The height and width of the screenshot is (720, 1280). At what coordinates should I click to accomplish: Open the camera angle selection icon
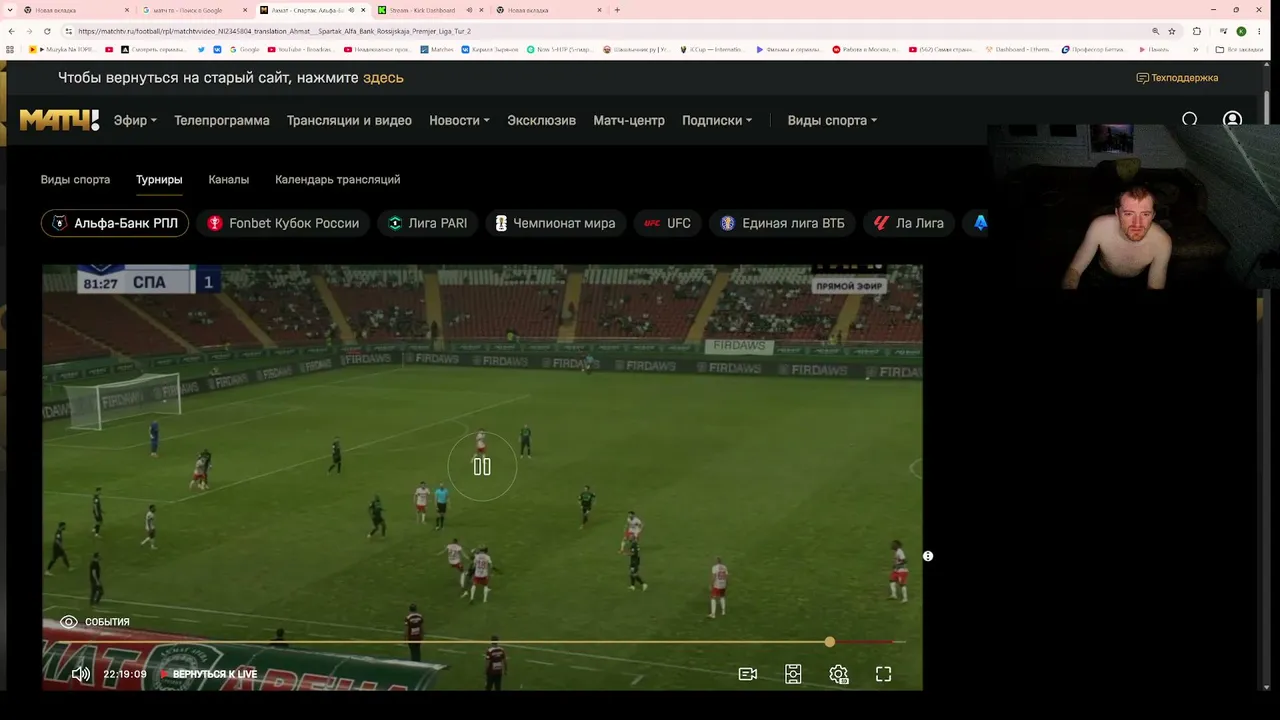(x=747, y=674)
